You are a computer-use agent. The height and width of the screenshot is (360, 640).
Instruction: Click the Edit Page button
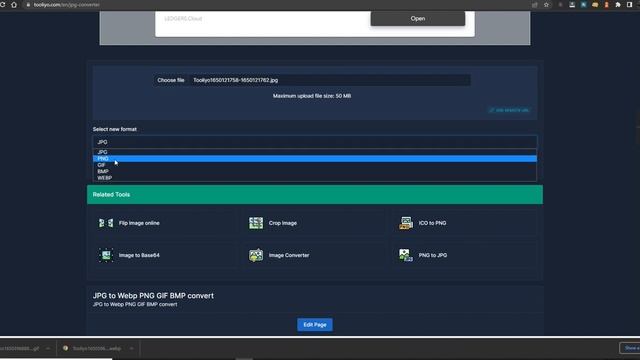pyautogui.click(x=315, y=324)
